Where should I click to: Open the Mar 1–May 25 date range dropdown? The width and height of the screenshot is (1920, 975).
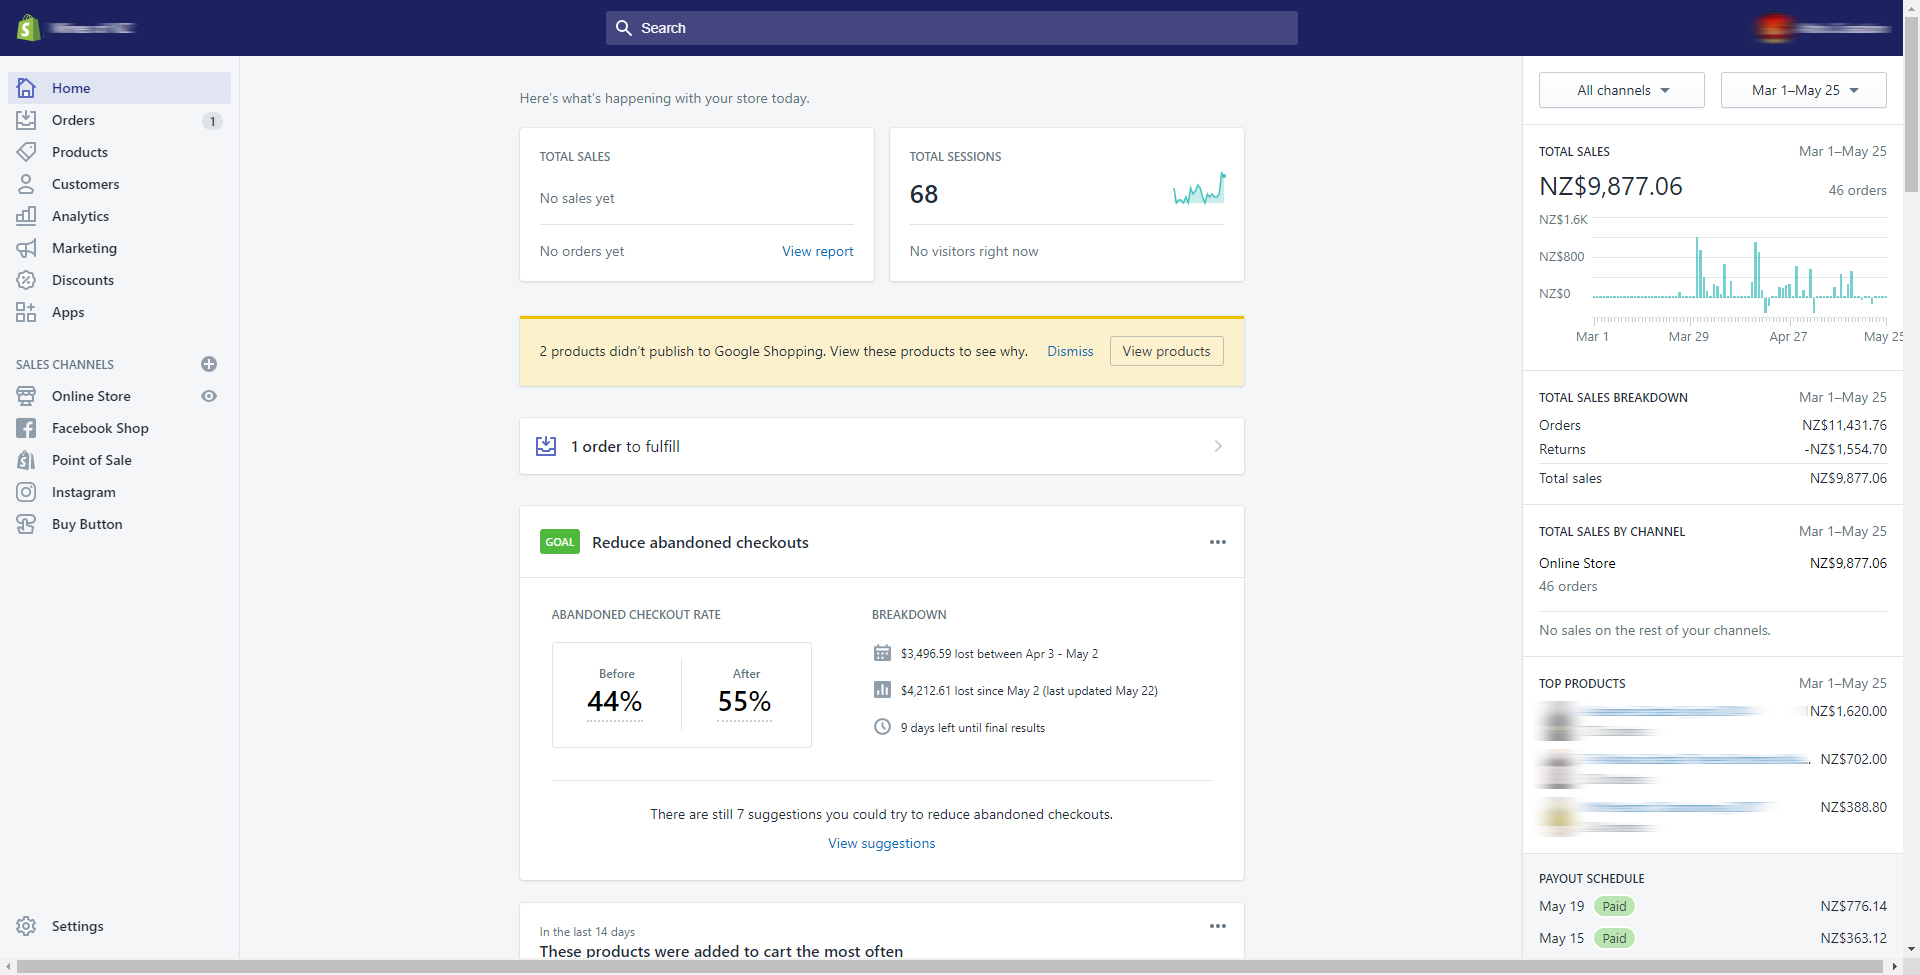click(x=1804, y=90)
